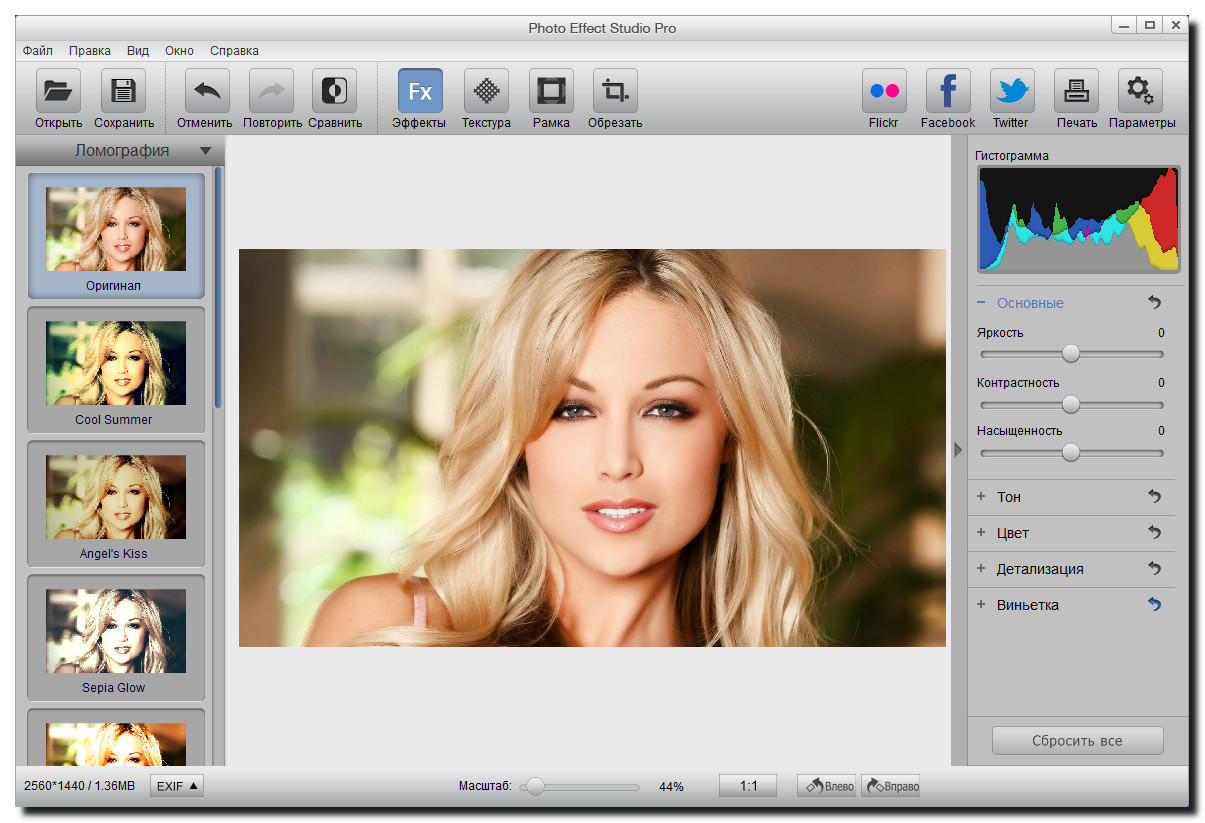Open the Ломография effect category dropdown

[x=205, y=151]
